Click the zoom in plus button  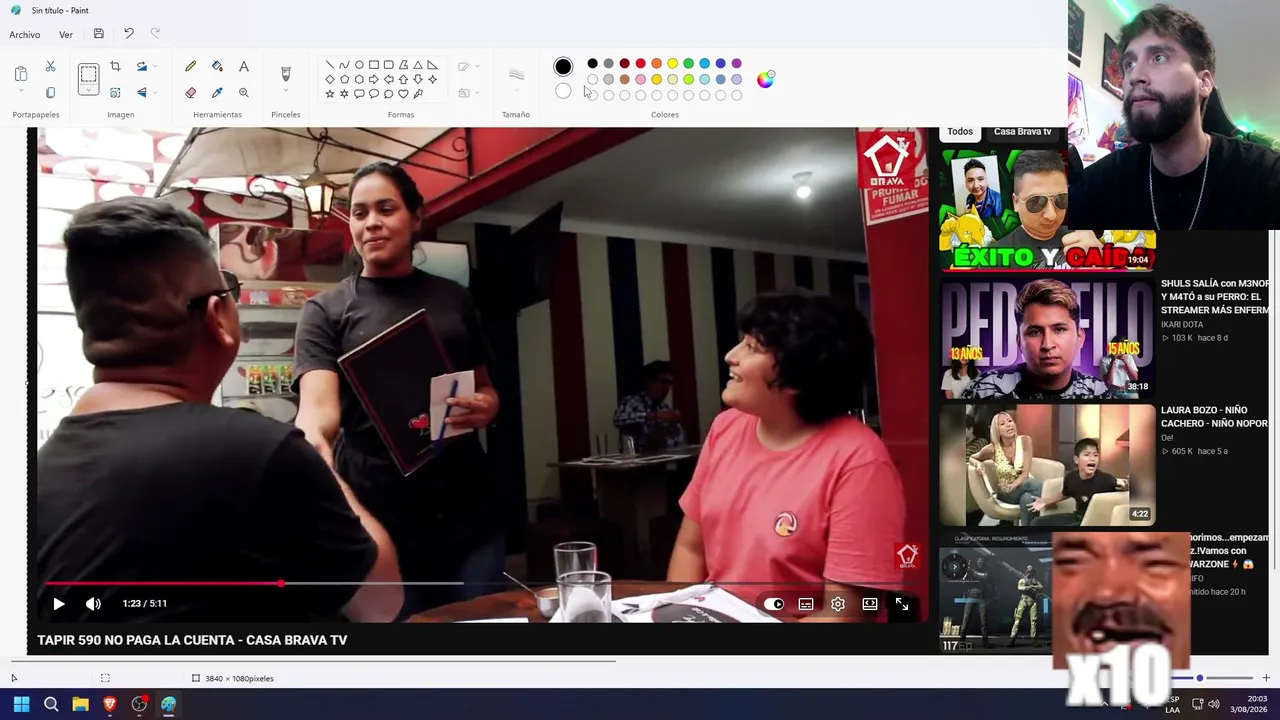pos(1266,678)
